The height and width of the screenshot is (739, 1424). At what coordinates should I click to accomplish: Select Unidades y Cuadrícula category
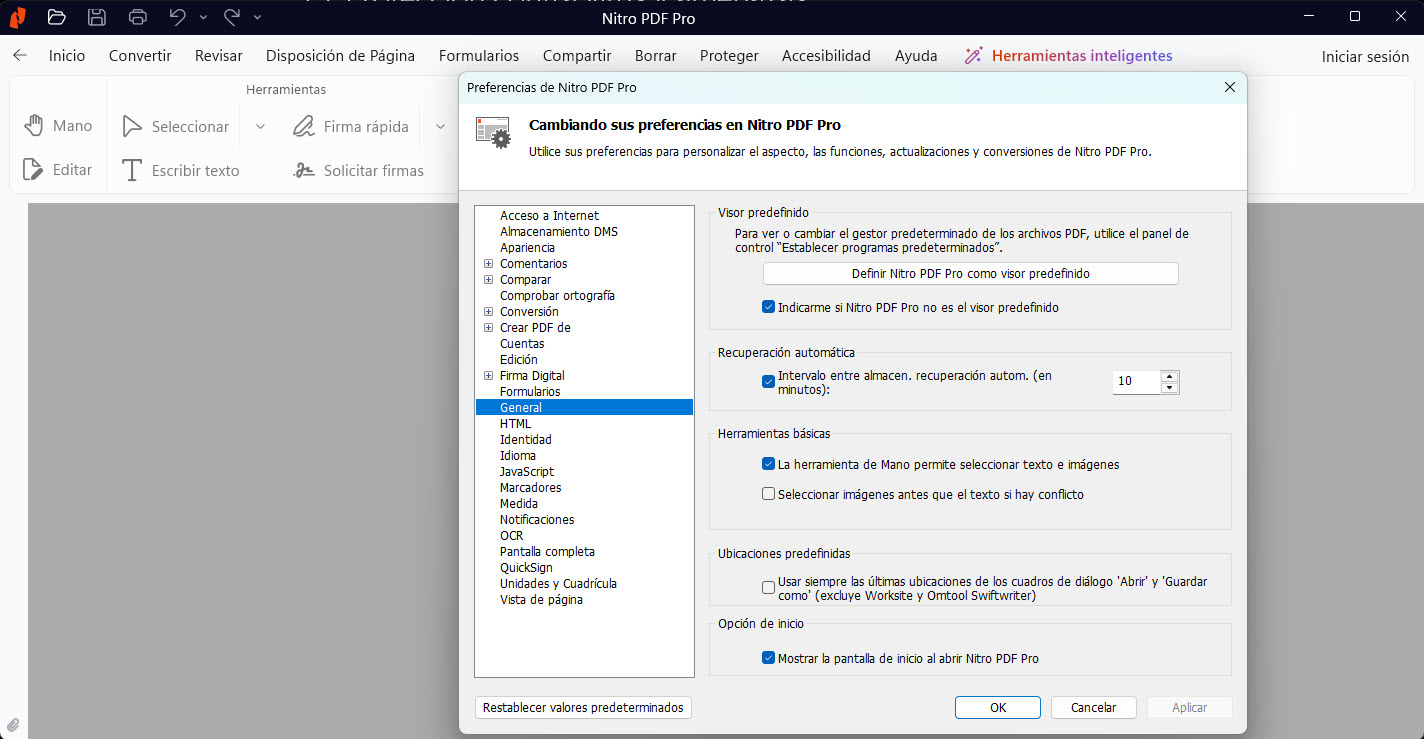click(558, 584)
